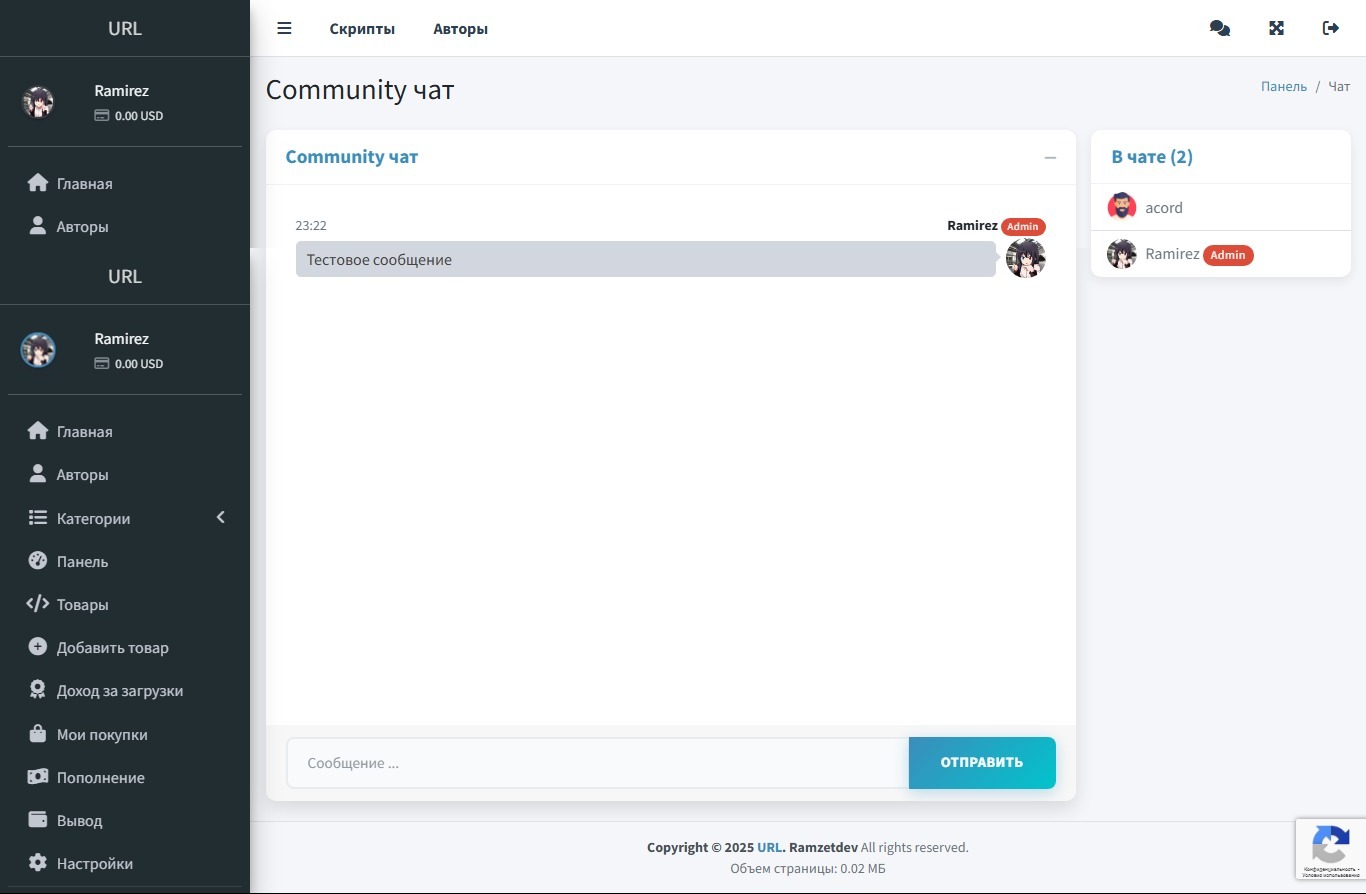Open Вывод via the wallet icon
1366x894 pixels.
point(38,820)
